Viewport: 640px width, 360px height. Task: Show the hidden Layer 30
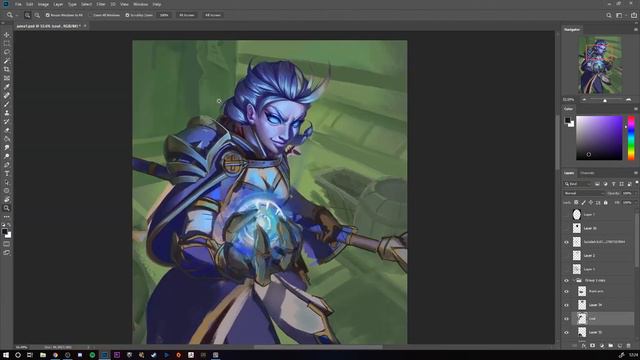pos(567,228)
